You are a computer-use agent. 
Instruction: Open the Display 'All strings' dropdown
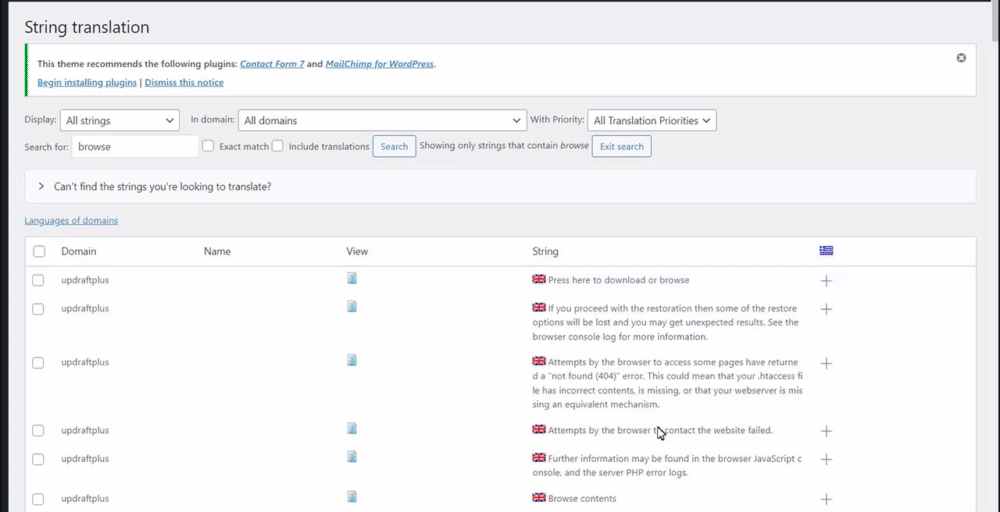point(119,121)
